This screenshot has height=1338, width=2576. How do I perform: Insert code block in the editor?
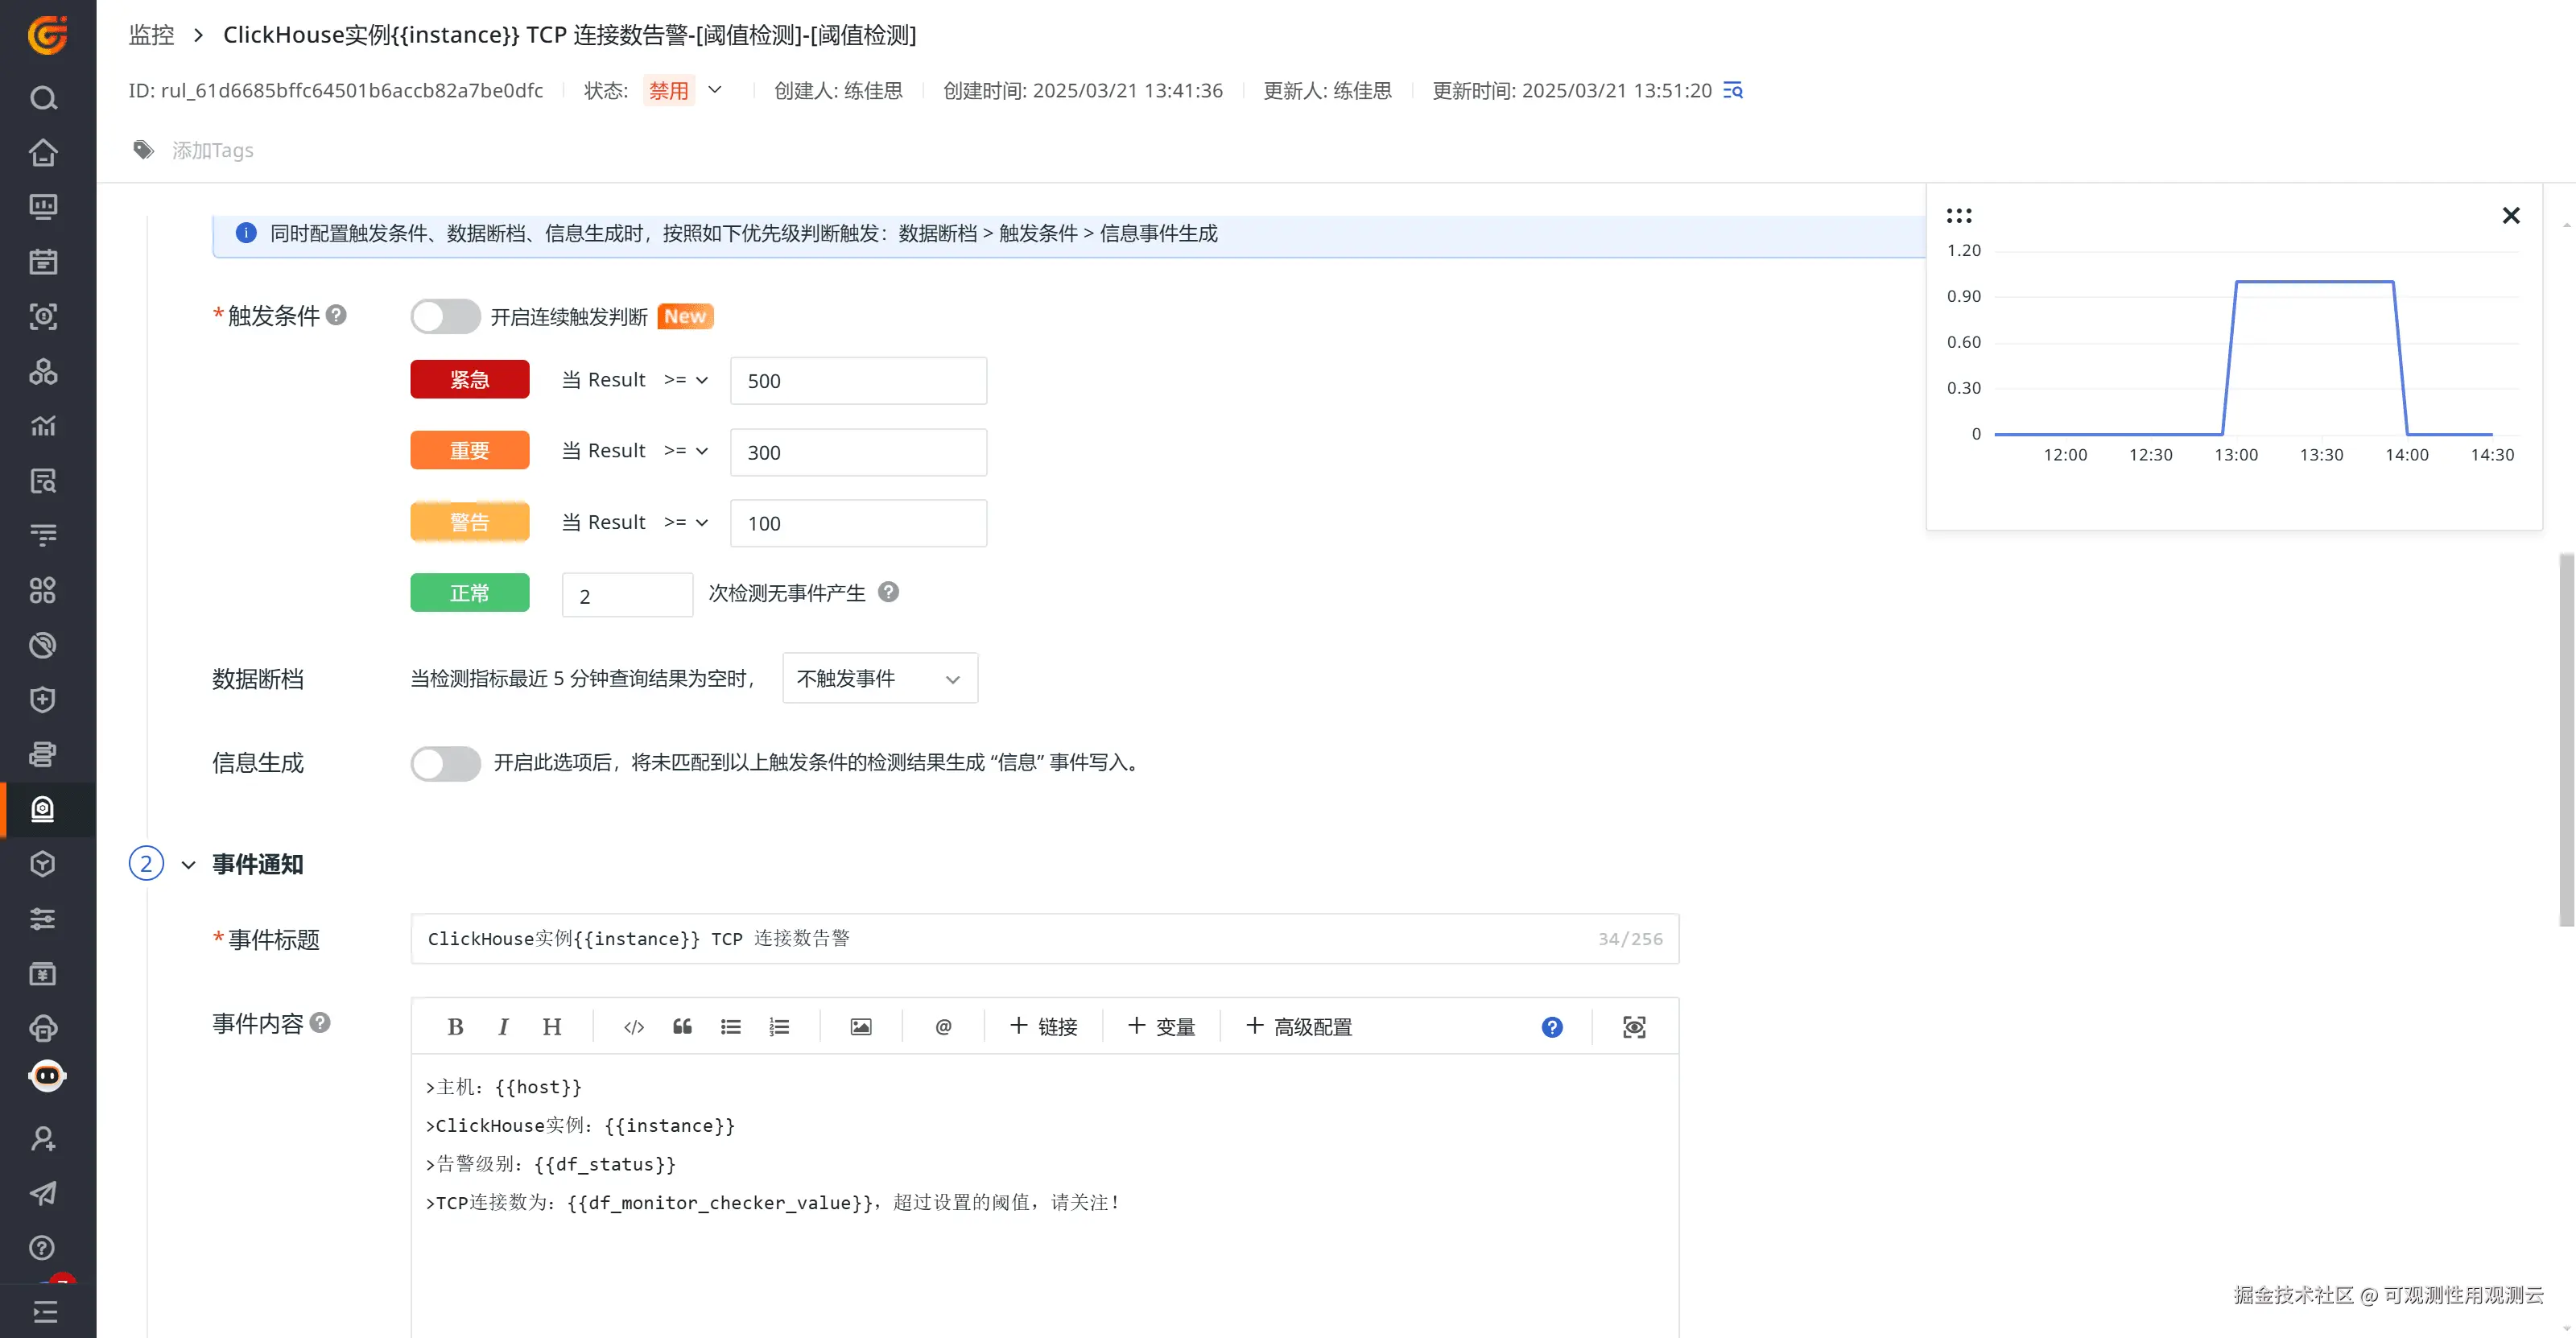click(634, 1027)
